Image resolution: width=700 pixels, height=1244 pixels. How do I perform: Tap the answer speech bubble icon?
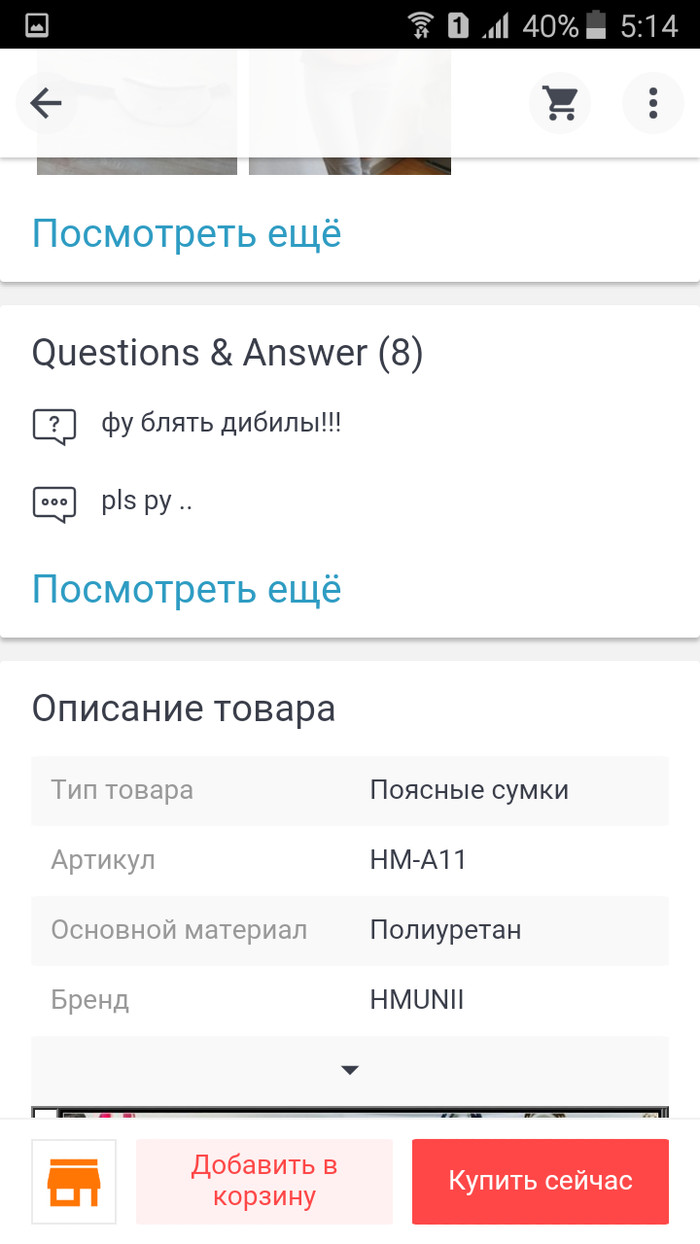coord(54,504)
